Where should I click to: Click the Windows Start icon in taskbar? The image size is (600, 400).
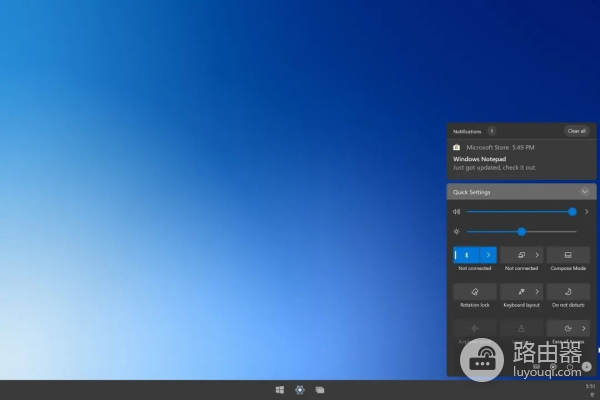280,389
